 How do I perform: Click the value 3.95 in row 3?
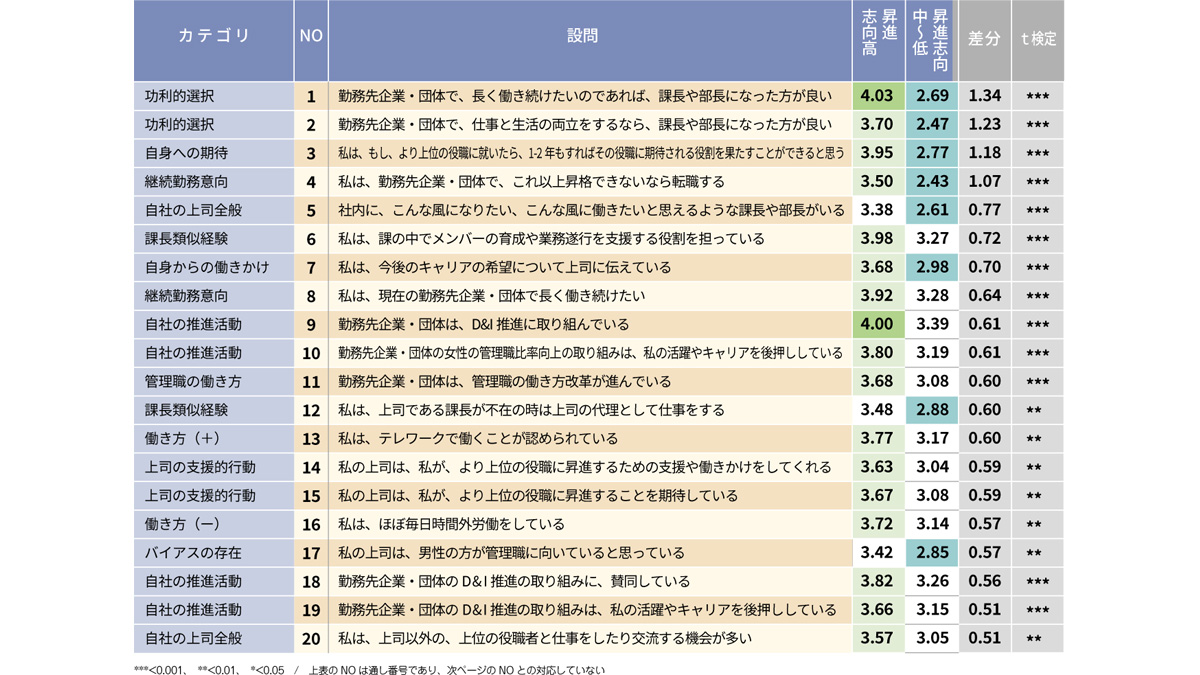(x=879, y=153)
